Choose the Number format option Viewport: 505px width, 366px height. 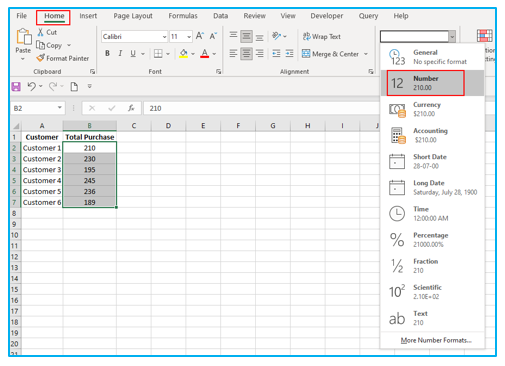432,83
